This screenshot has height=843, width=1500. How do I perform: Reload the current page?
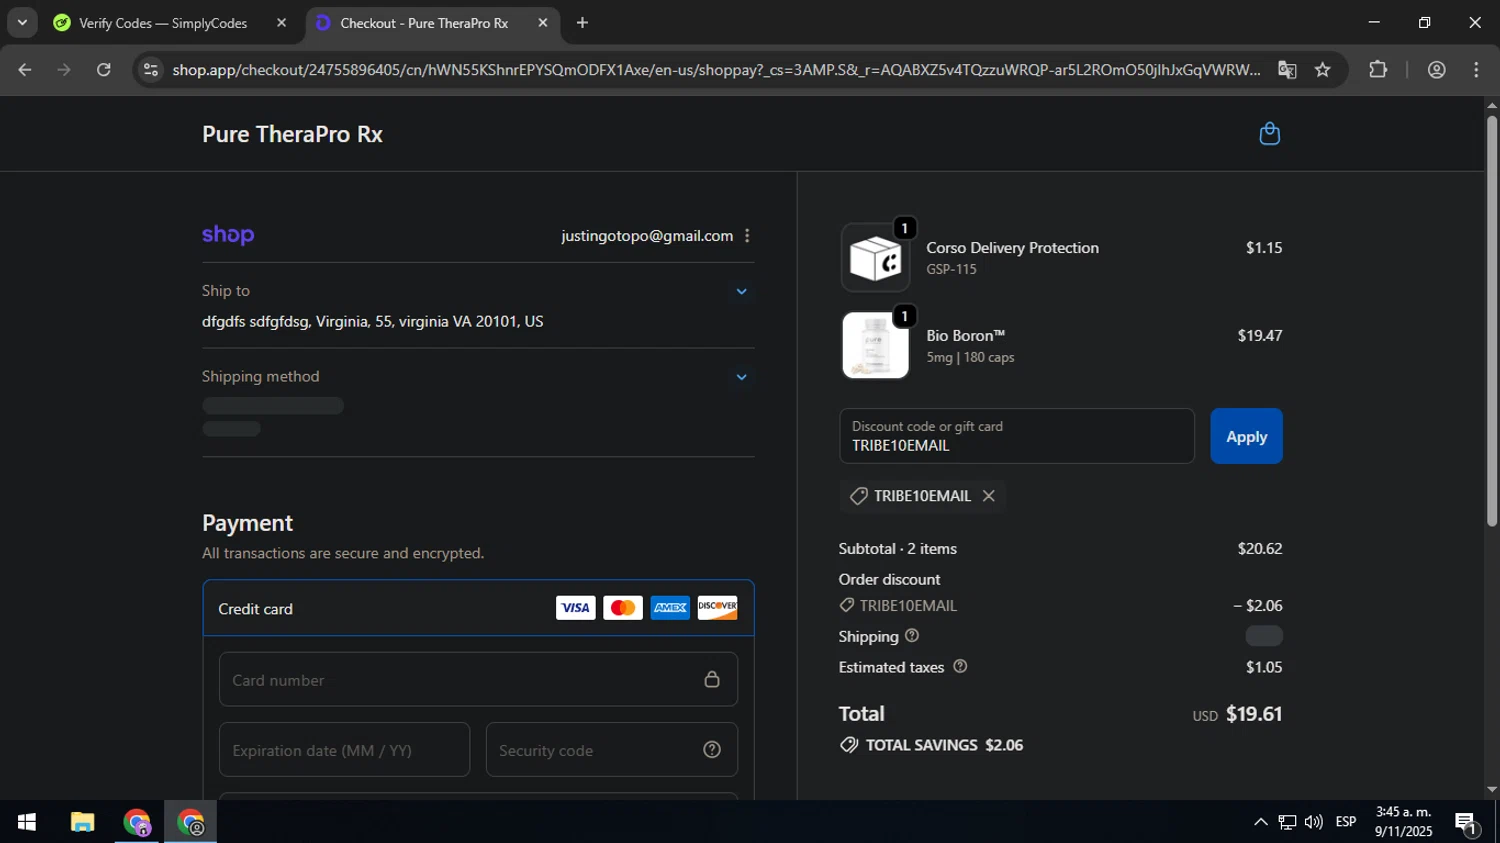104,70
